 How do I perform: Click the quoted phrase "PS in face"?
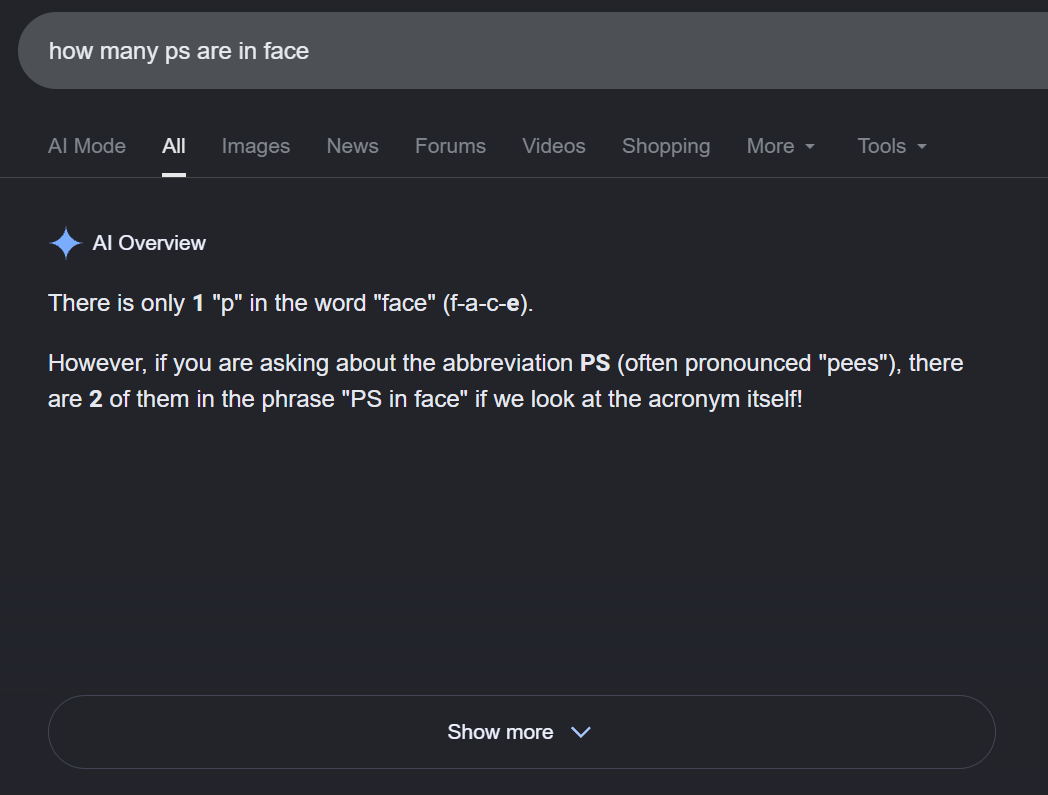[404, 399]
